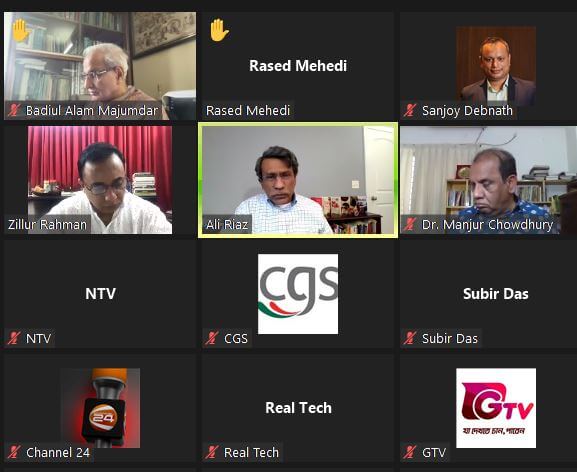Click Sanjoy Debnath's profile photo

coord(496,66)
